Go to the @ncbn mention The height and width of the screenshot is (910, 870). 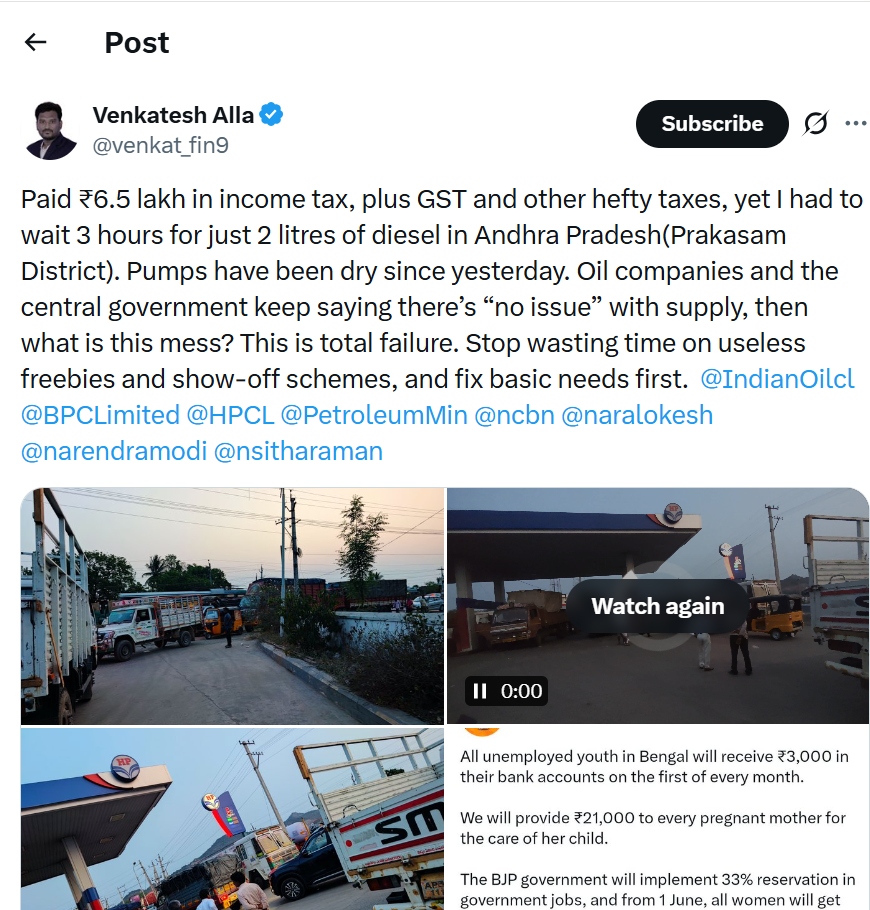[x=514, y=415]
